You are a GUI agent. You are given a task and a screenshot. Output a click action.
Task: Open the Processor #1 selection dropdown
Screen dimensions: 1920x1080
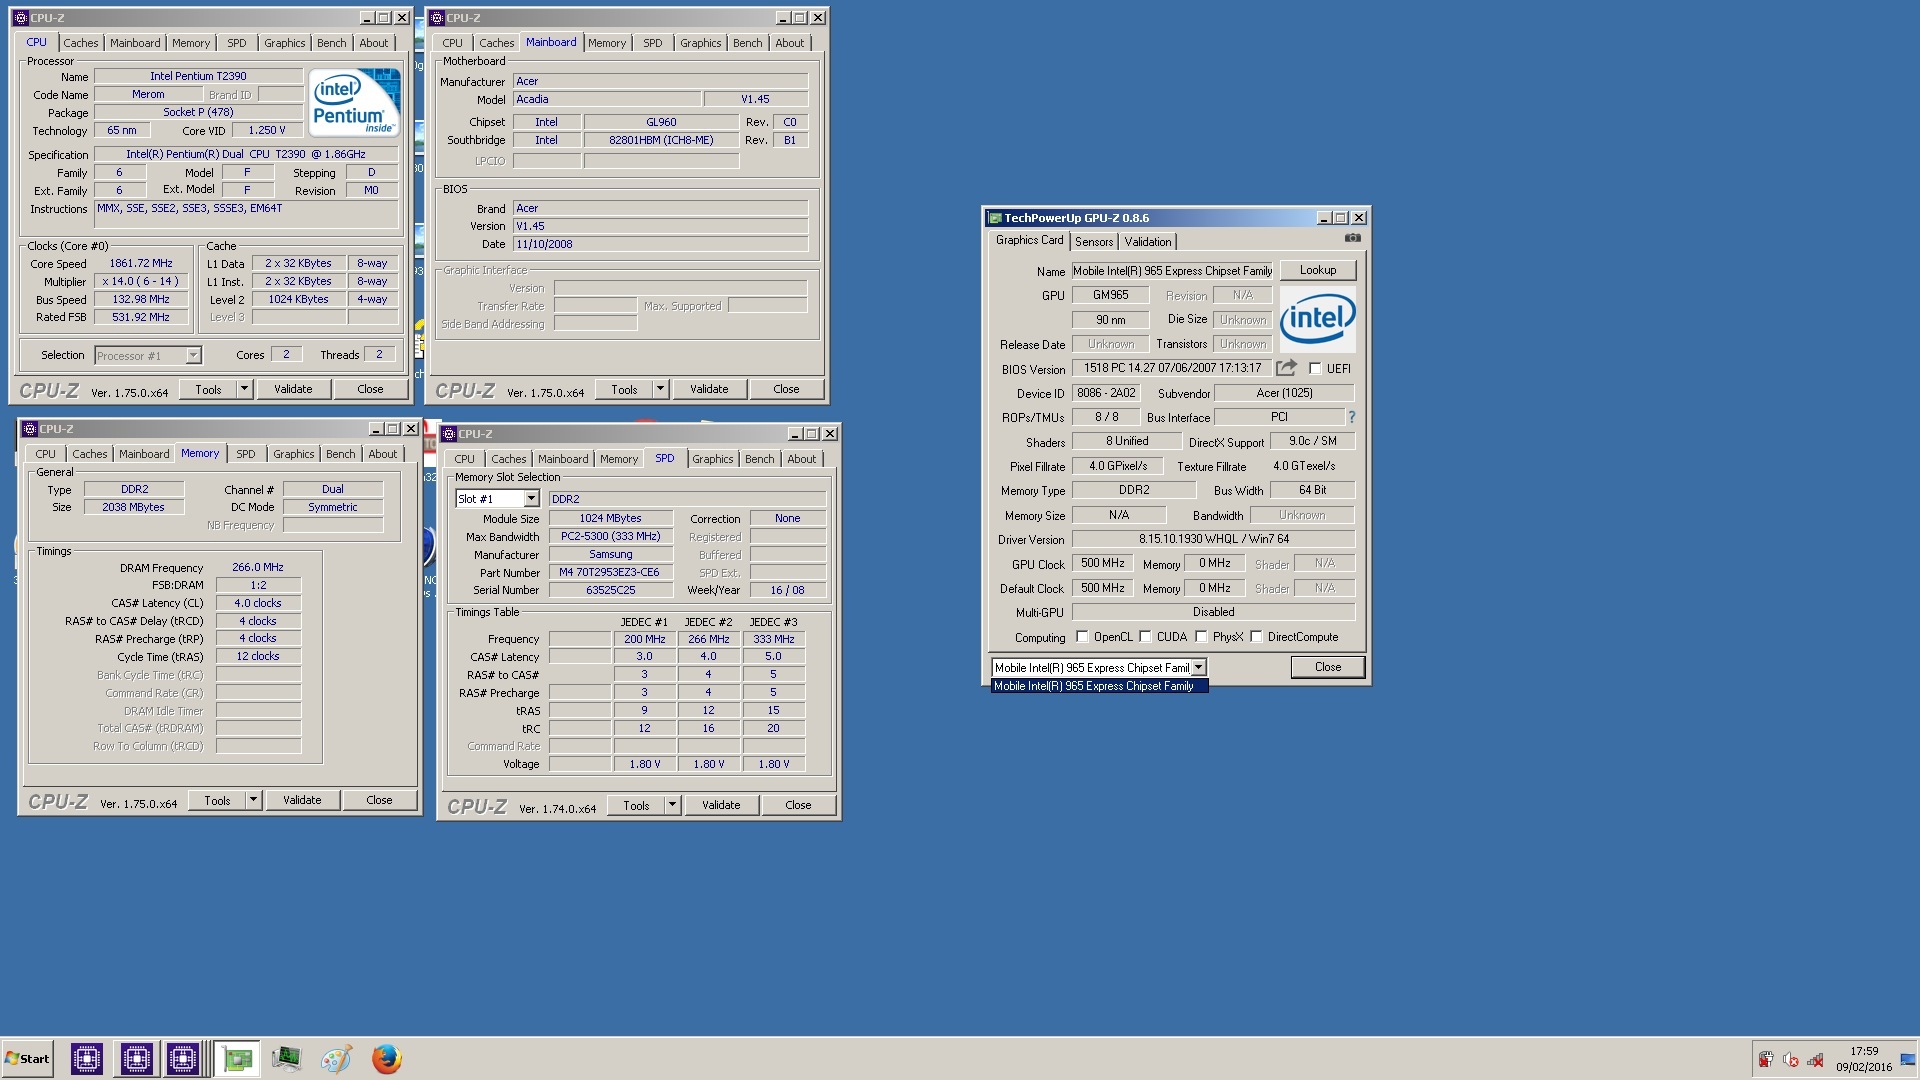[193, 356]
